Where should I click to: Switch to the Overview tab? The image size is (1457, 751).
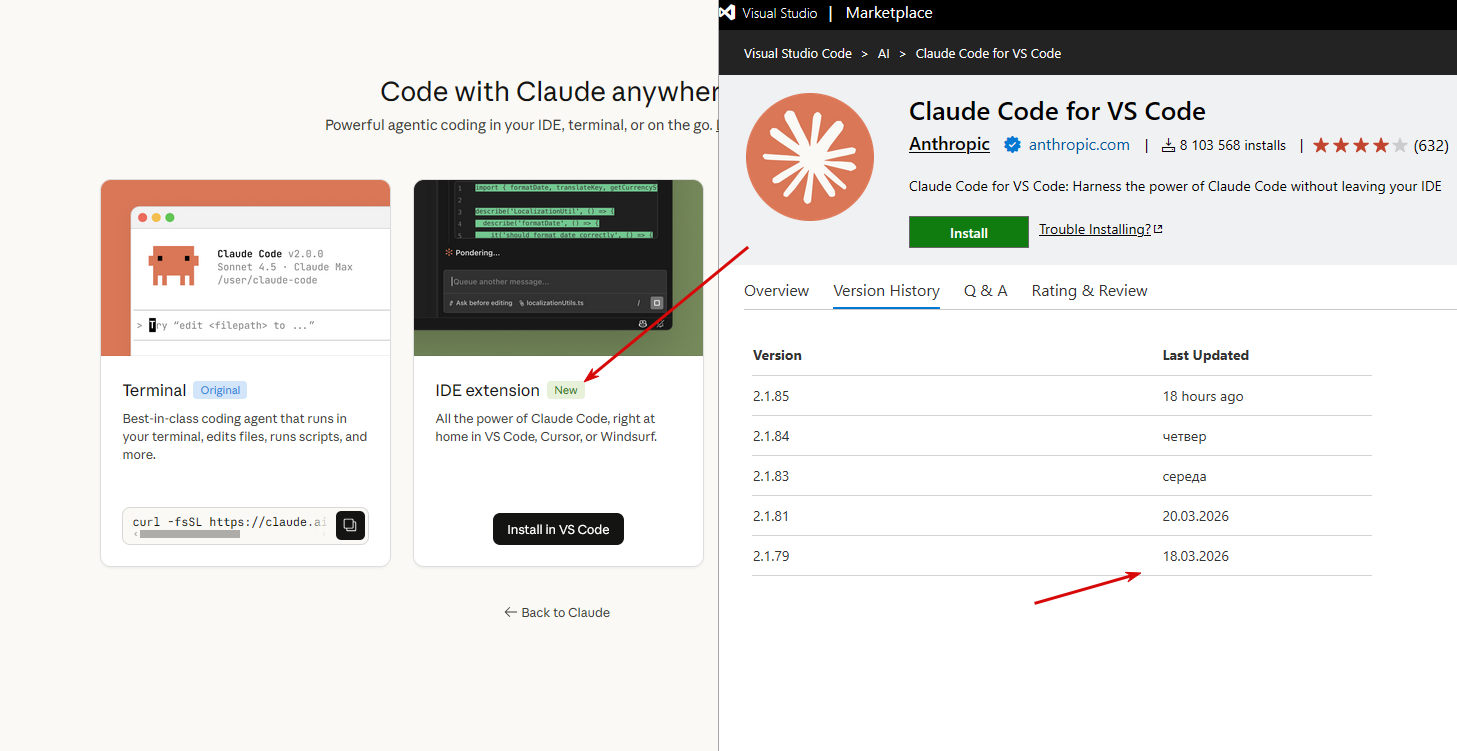[776, 290]
